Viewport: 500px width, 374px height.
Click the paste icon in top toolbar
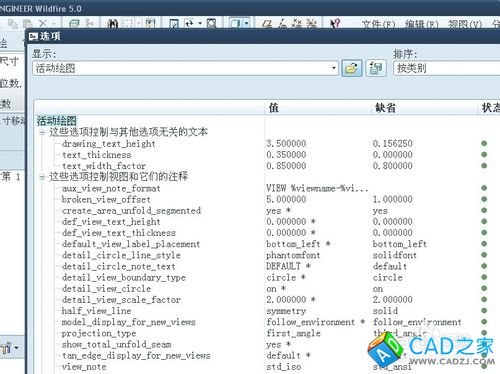(x=27, y=23)
